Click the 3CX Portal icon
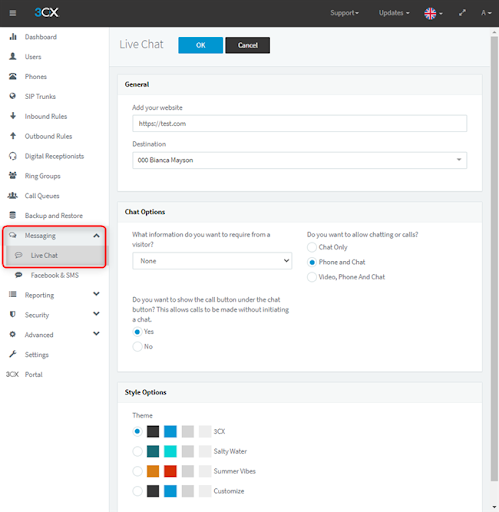Image resolution: width=499 pixels, height=512 pixels. (12, 374)
